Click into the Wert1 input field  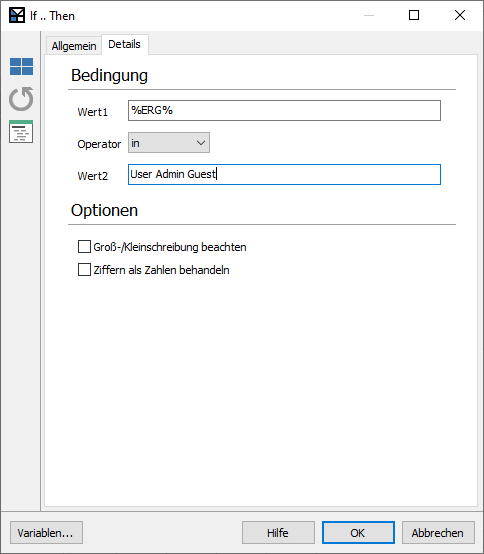[x=284, y=111]
